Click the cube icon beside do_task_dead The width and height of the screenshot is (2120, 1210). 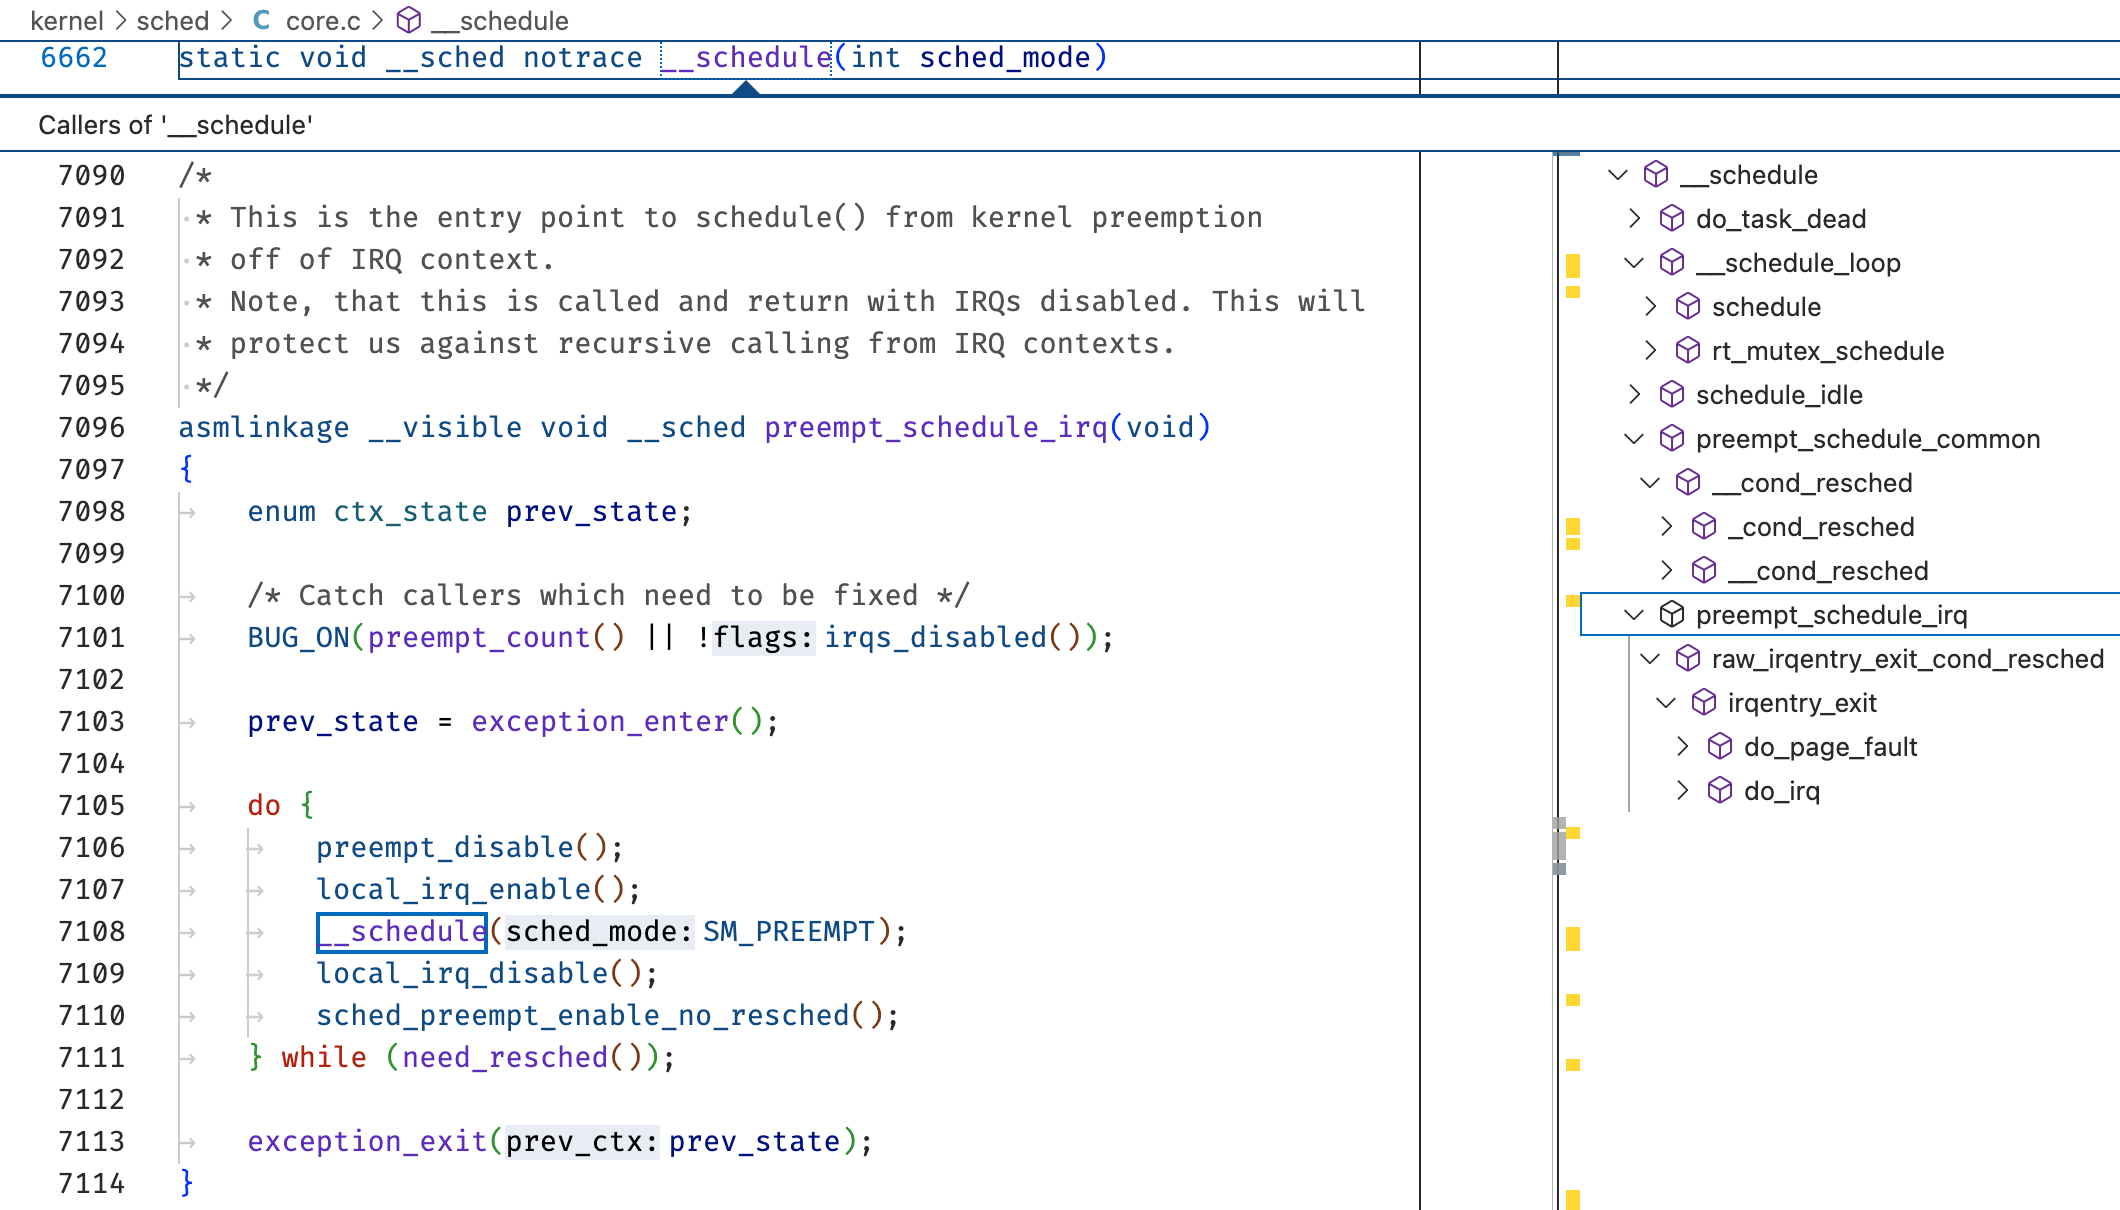tap(1671, 219)
